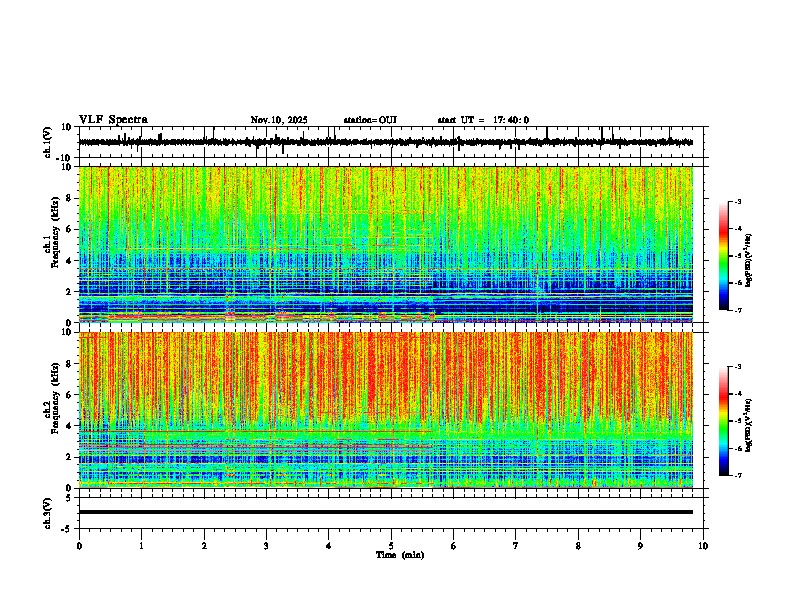Click the "4" kHz tick on ch.1 spectrogram
Screen dimensions: 792x612
click(x=69, y=261)
